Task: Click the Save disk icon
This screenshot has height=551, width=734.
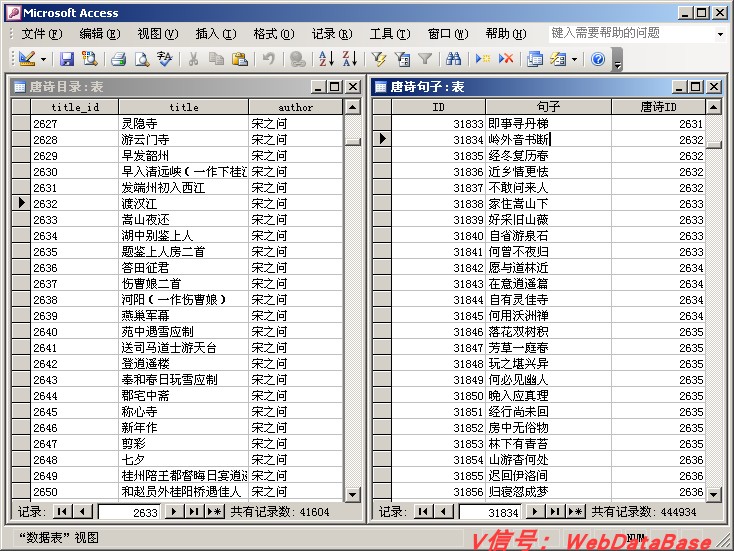Action: tap(67, 59)
